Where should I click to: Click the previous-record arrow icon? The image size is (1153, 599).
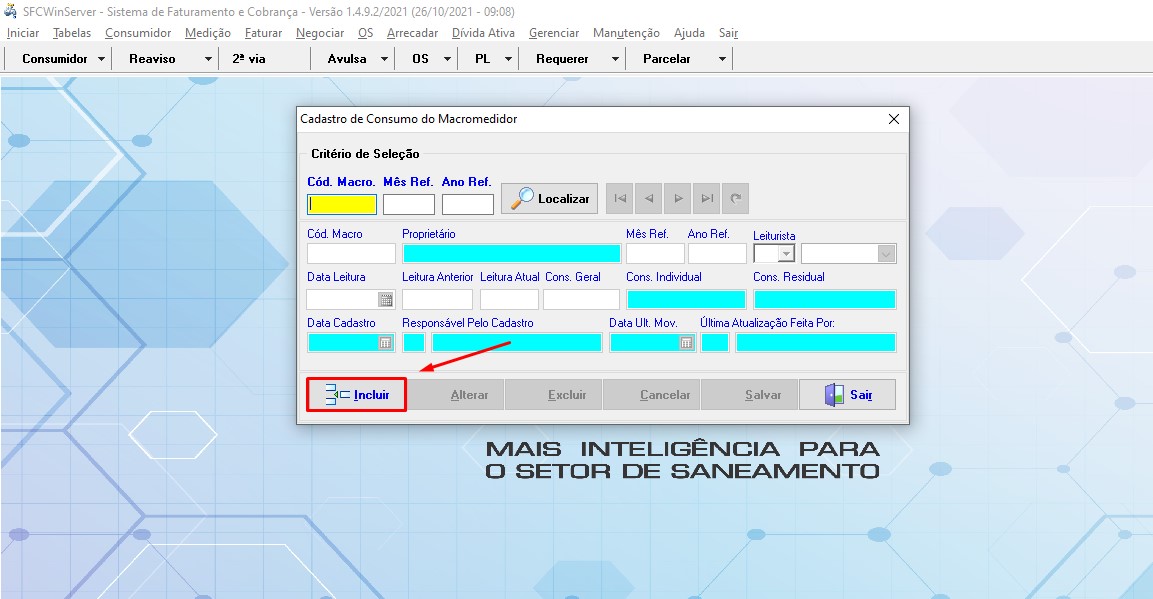pyautogui.click(x=648, y=198)
